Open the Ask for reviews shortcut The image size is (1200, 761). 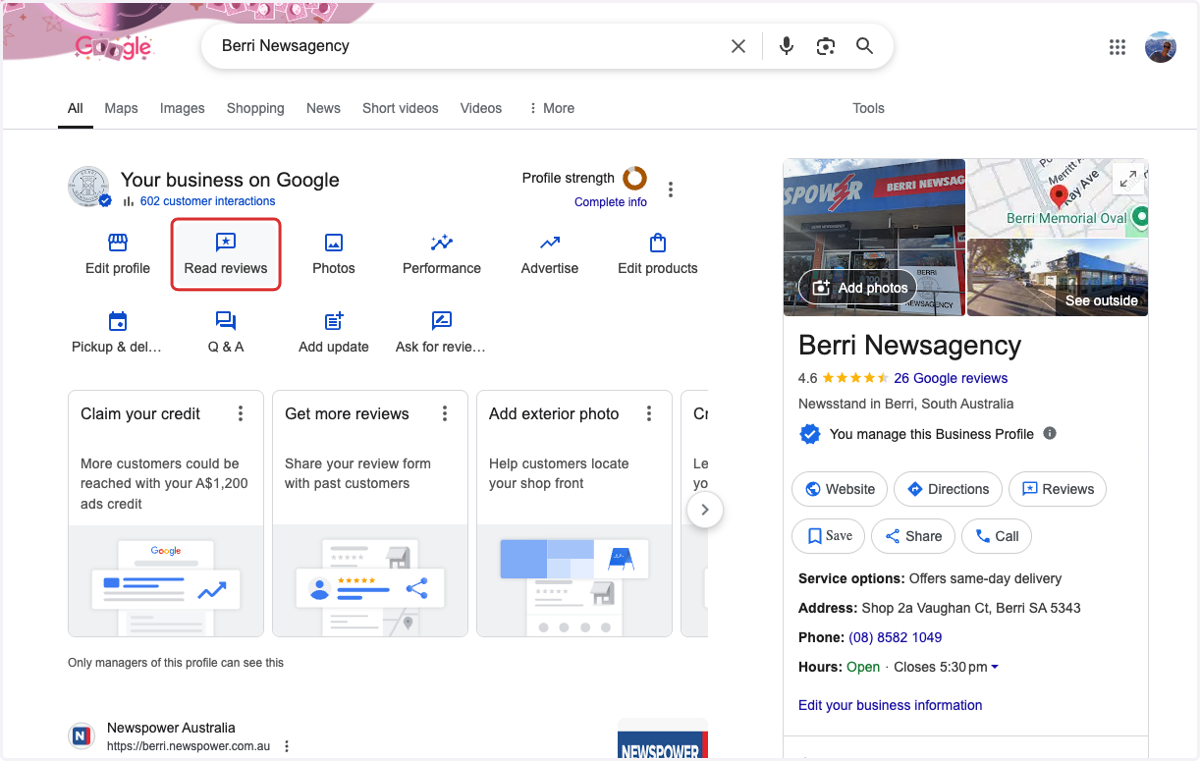click(x=442, y=333)
